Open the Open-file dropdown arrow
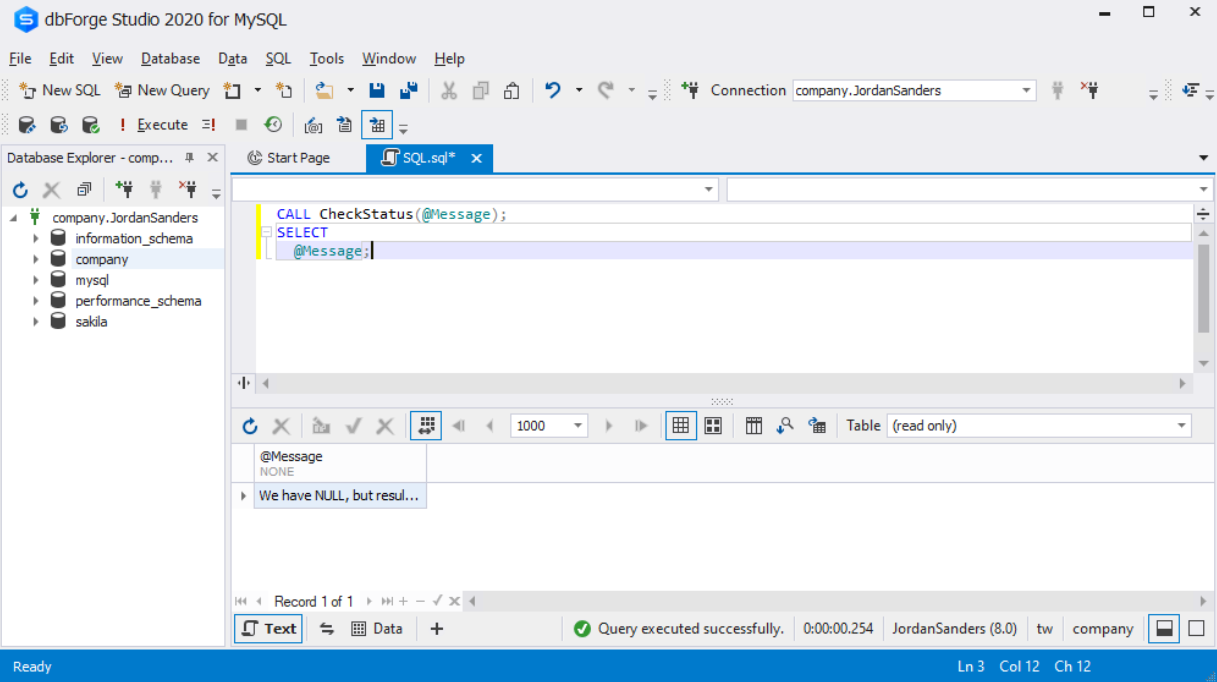Image resolution: width=1217 pixels, height=682 pixels. click(x=350, y=91)
